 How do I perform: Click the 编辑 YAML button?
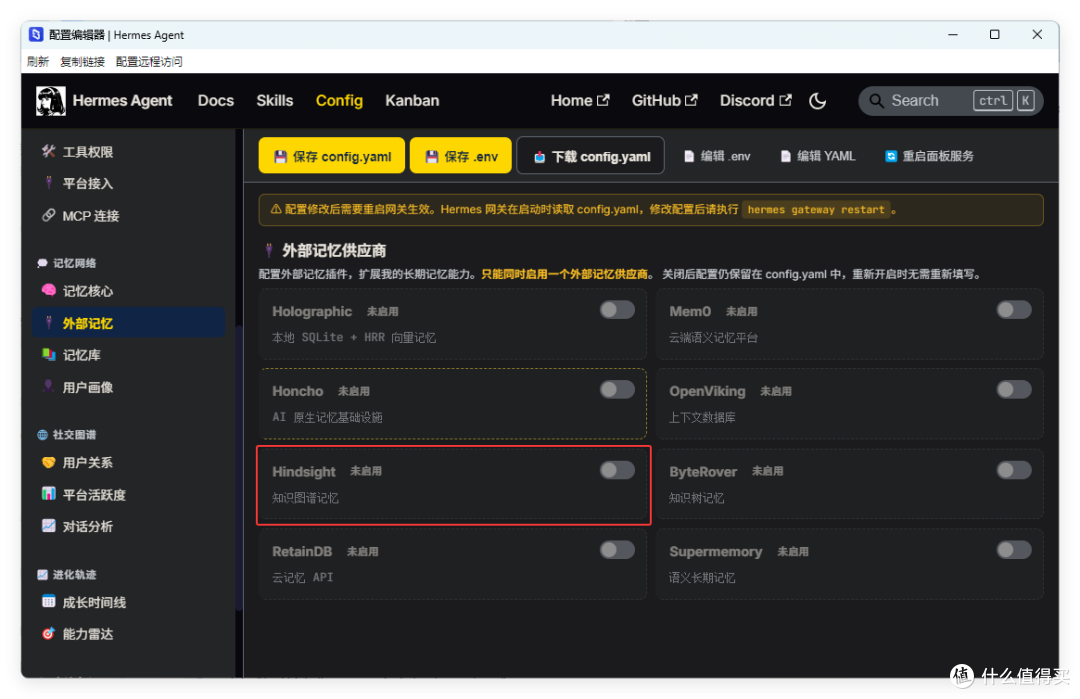point(818,156)
